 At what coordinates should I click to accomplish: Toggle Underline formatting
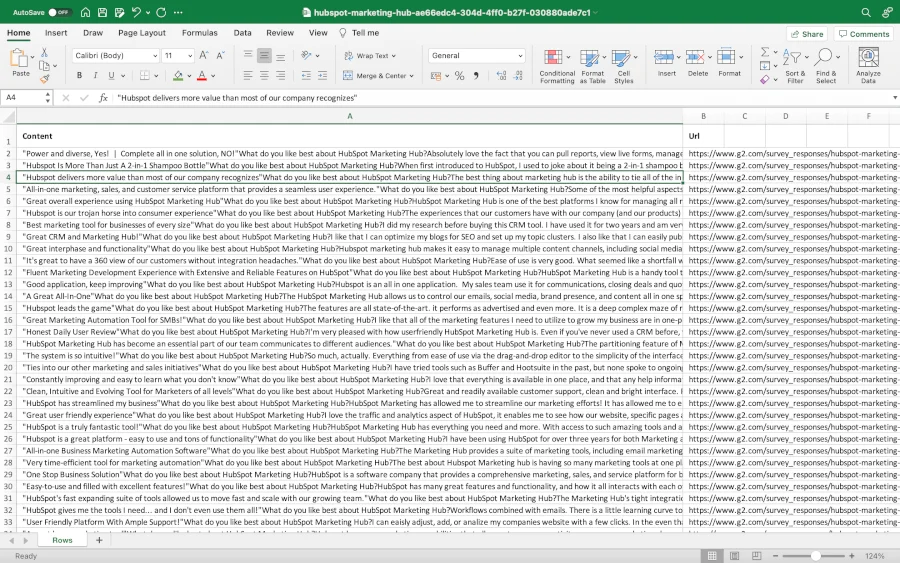111,76
